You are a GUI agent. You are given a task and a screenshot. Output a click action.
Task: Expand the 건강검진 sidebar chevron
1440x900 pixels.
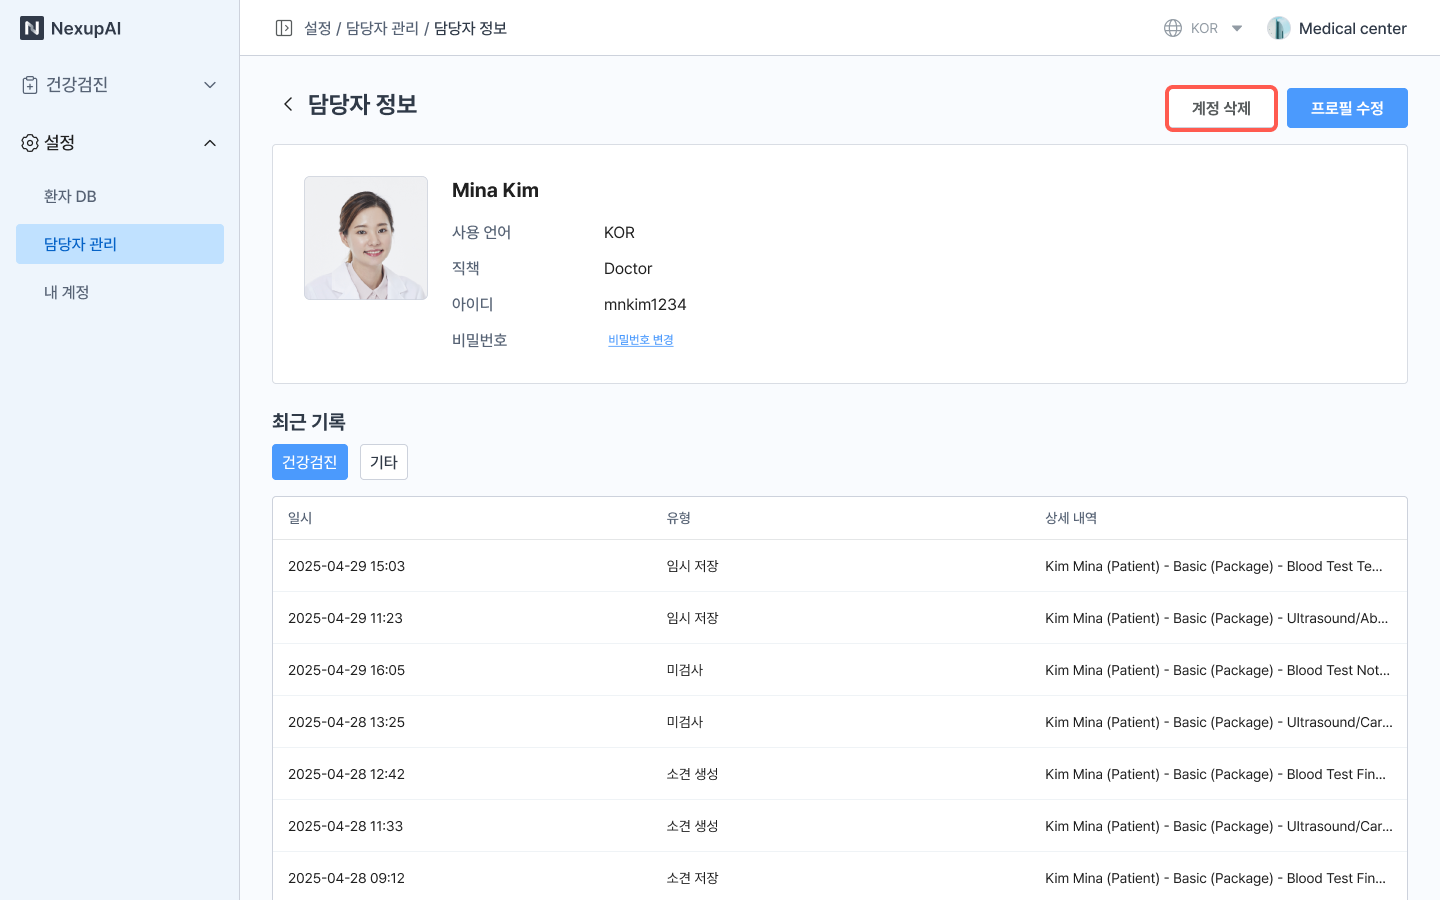tap(210, 85)
